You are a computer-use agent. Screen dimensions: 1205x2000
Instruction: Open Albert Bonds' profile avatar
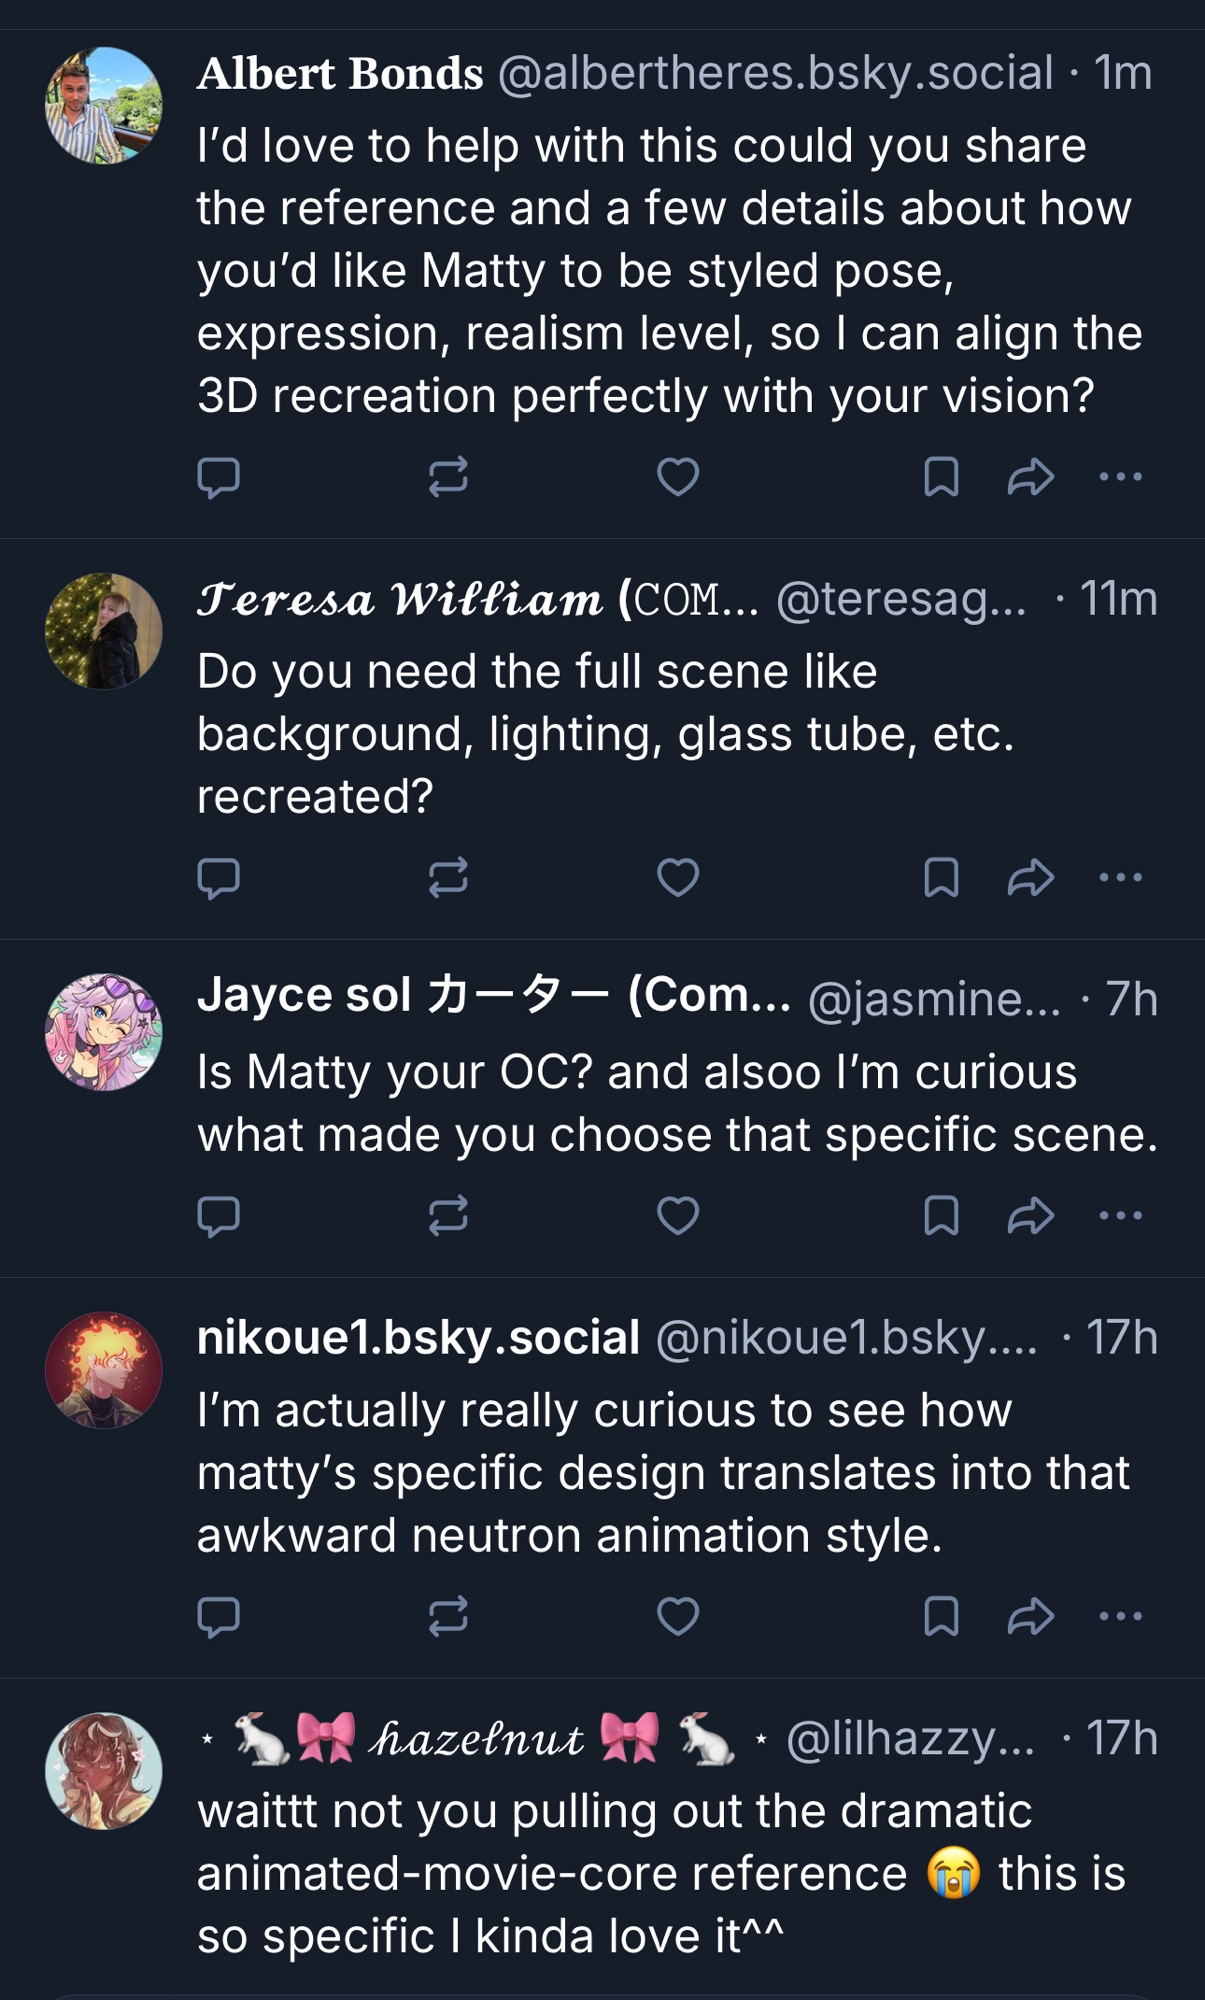(x=104, y=105)
